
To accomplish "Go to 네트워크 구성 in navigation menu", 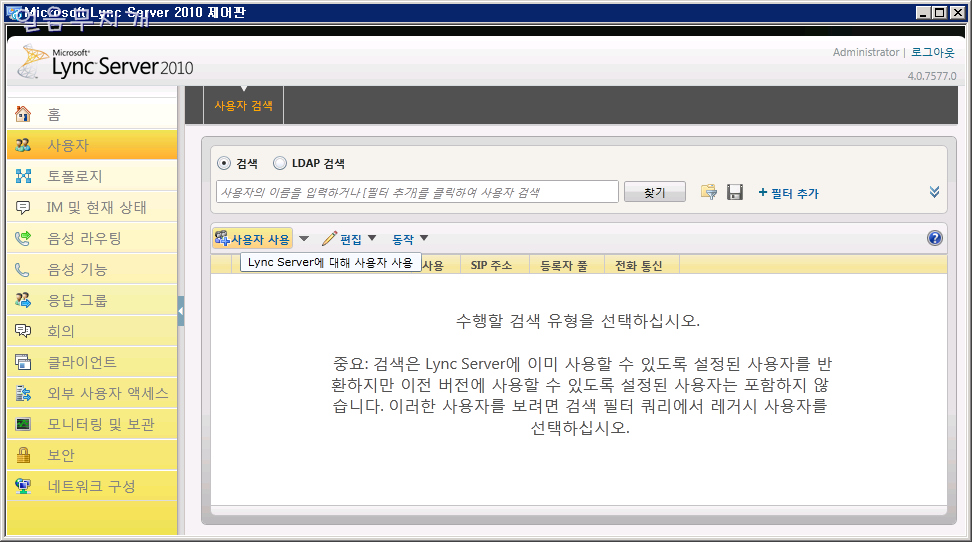I will tap(92, 486).
